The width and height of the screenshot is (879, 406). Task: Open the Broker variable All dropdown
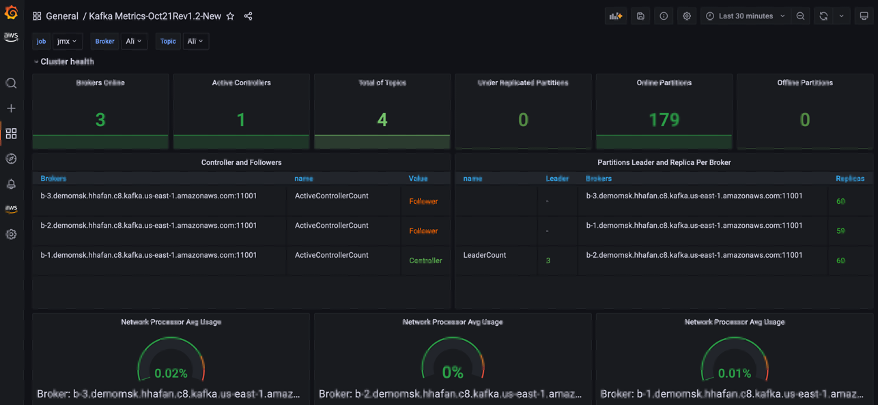pyautogui.click(x=134, y=41)
